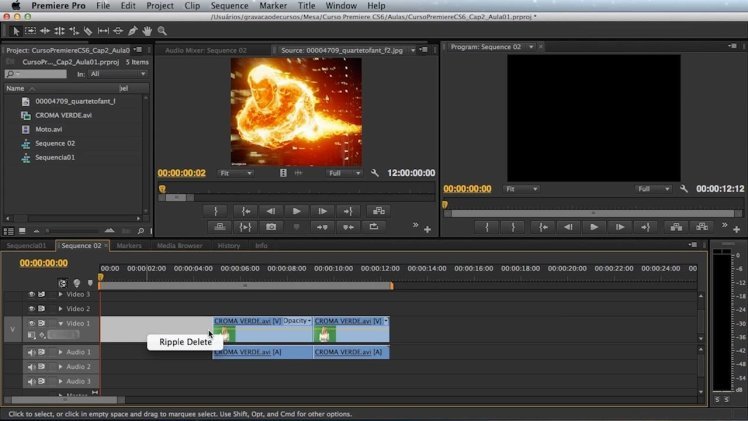Image resolution: width=748 pixels, height=421 pixels.
Task: Select the Rolling Edit tool
Action: 59,31
